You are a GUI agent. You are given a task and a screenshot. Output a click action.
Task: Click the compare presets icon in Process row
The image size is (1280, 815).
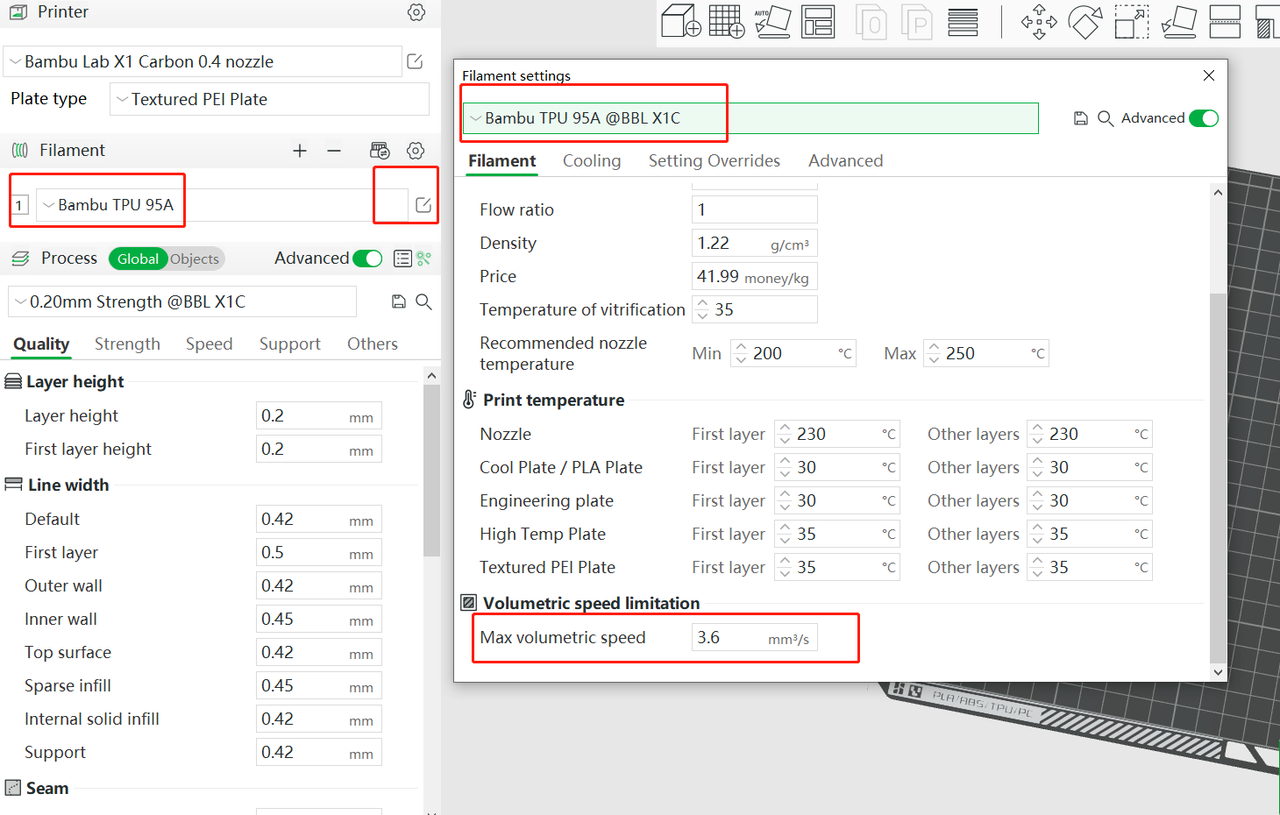coord(424,258)
